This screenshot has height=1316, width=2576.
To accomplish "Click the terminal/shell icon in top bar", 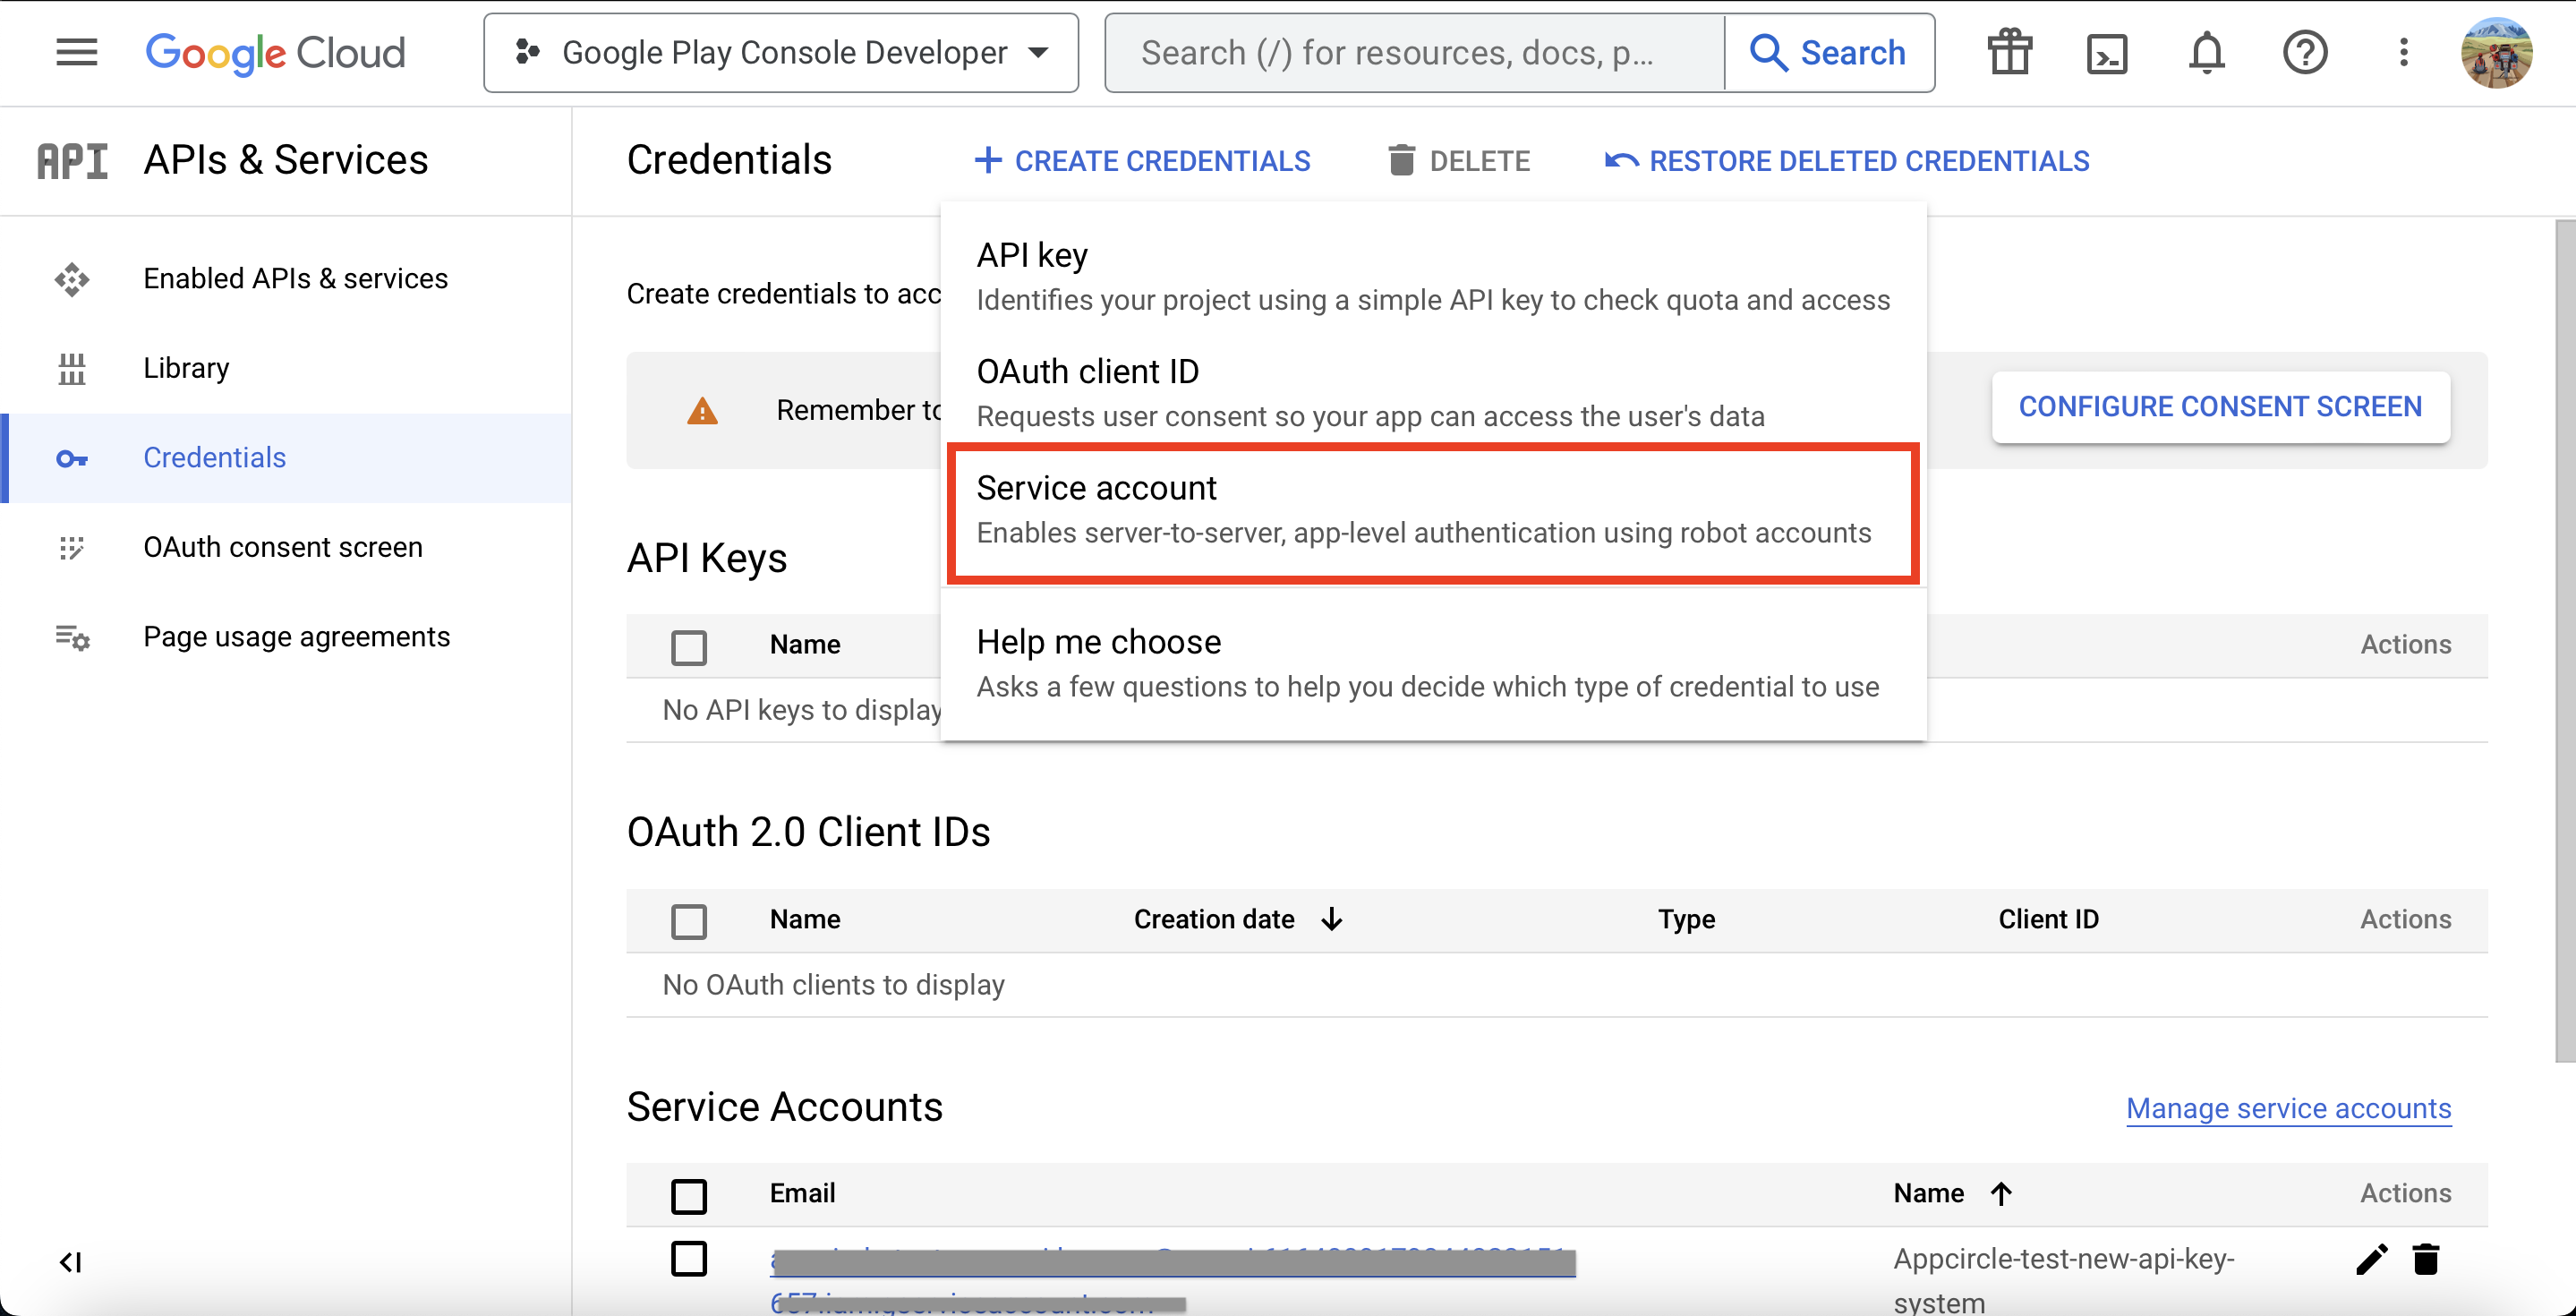I will 2106,52.
